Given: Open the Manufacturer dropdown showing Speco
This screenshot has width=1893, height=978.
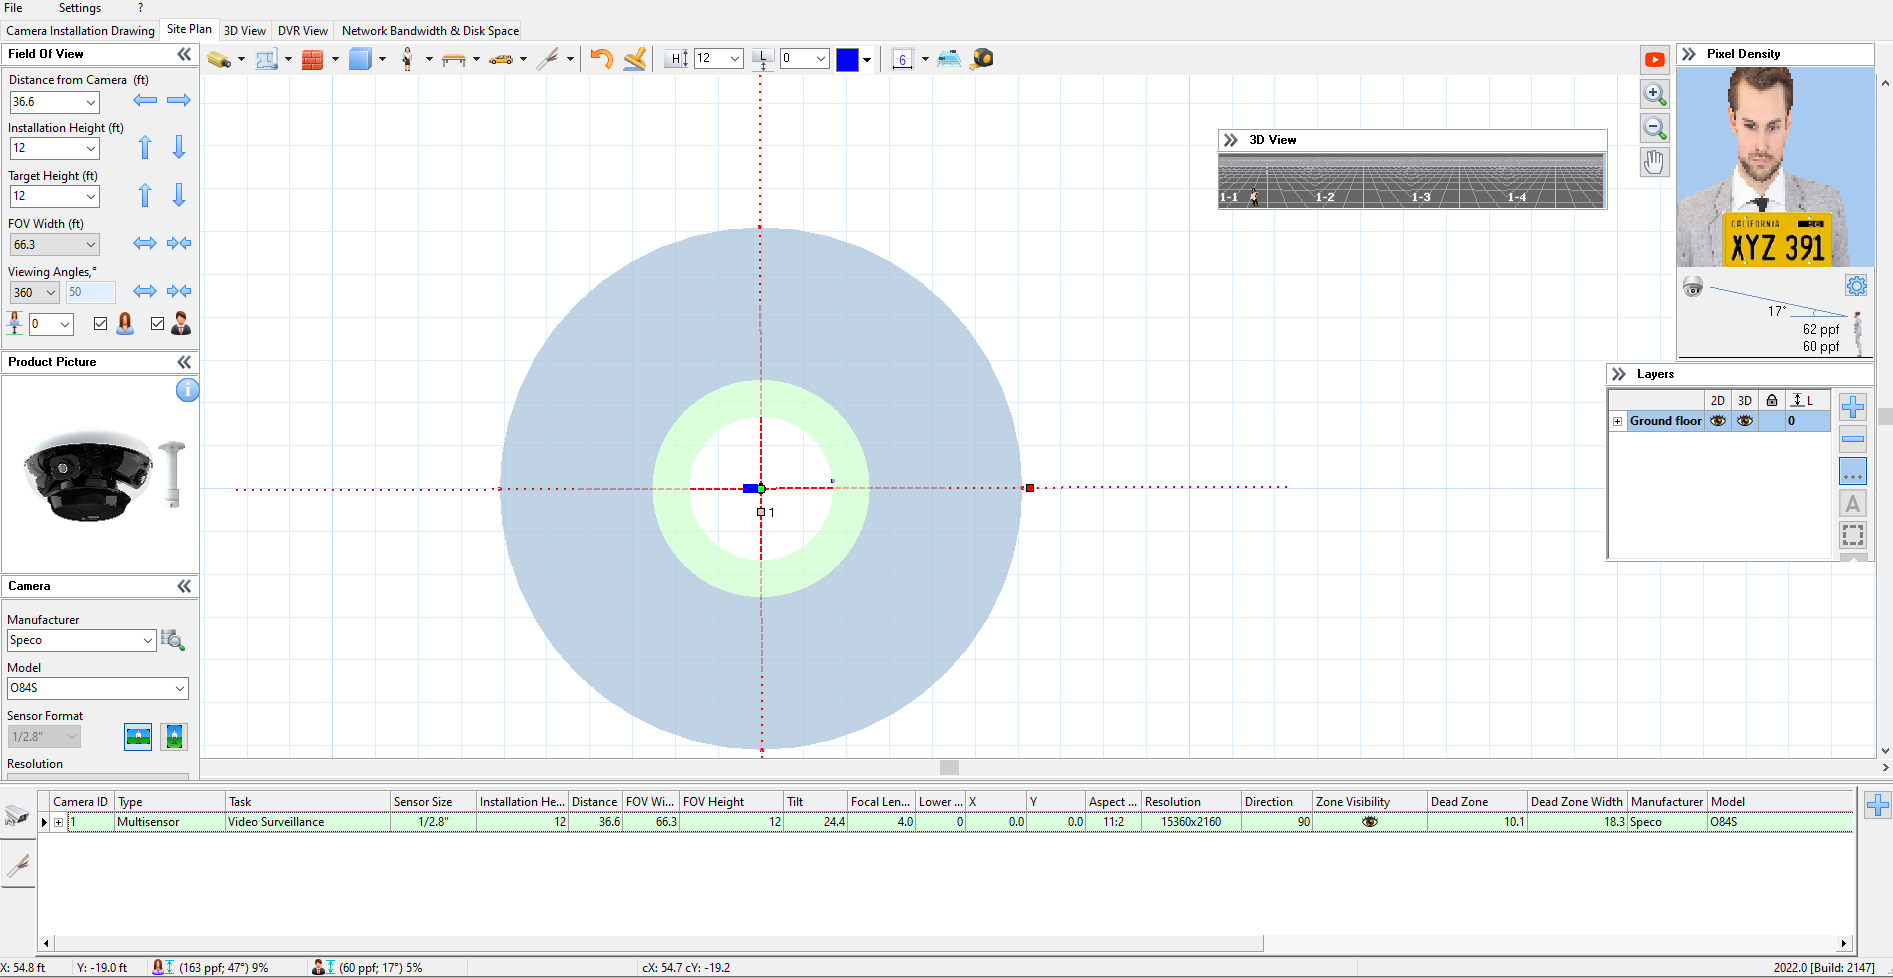Looking at the screenshot, I should tap(81, 640).
